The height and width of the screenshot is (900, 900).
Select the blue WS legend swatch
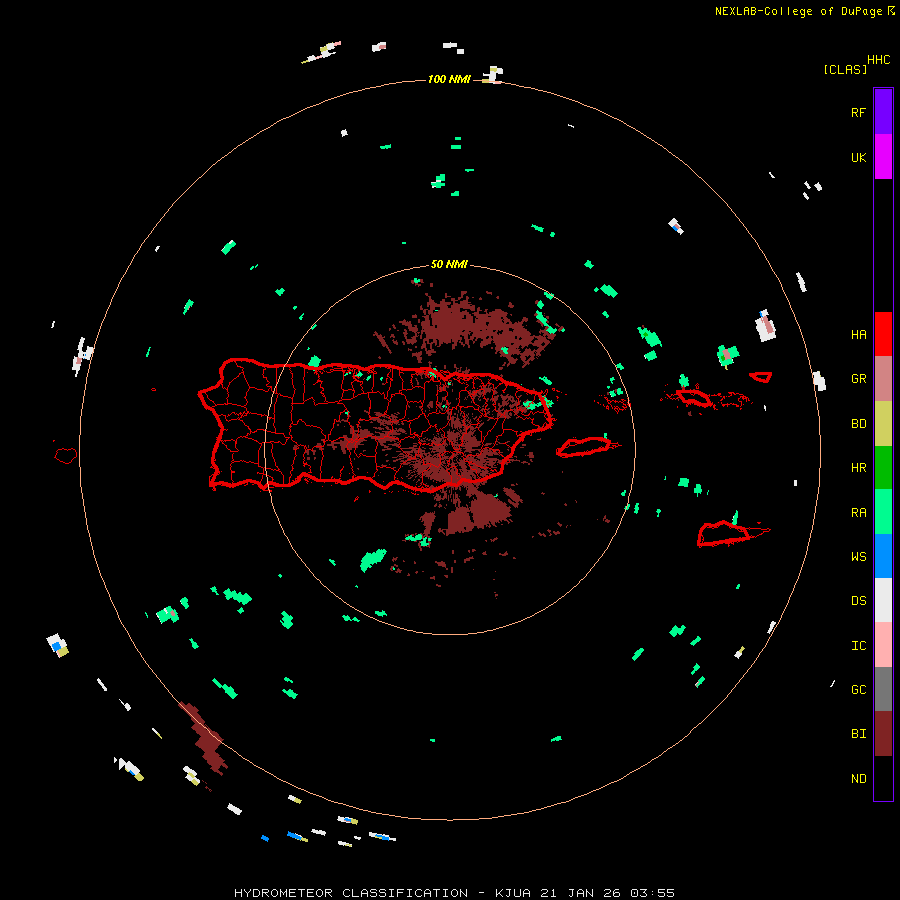click(x=883, y=556)
